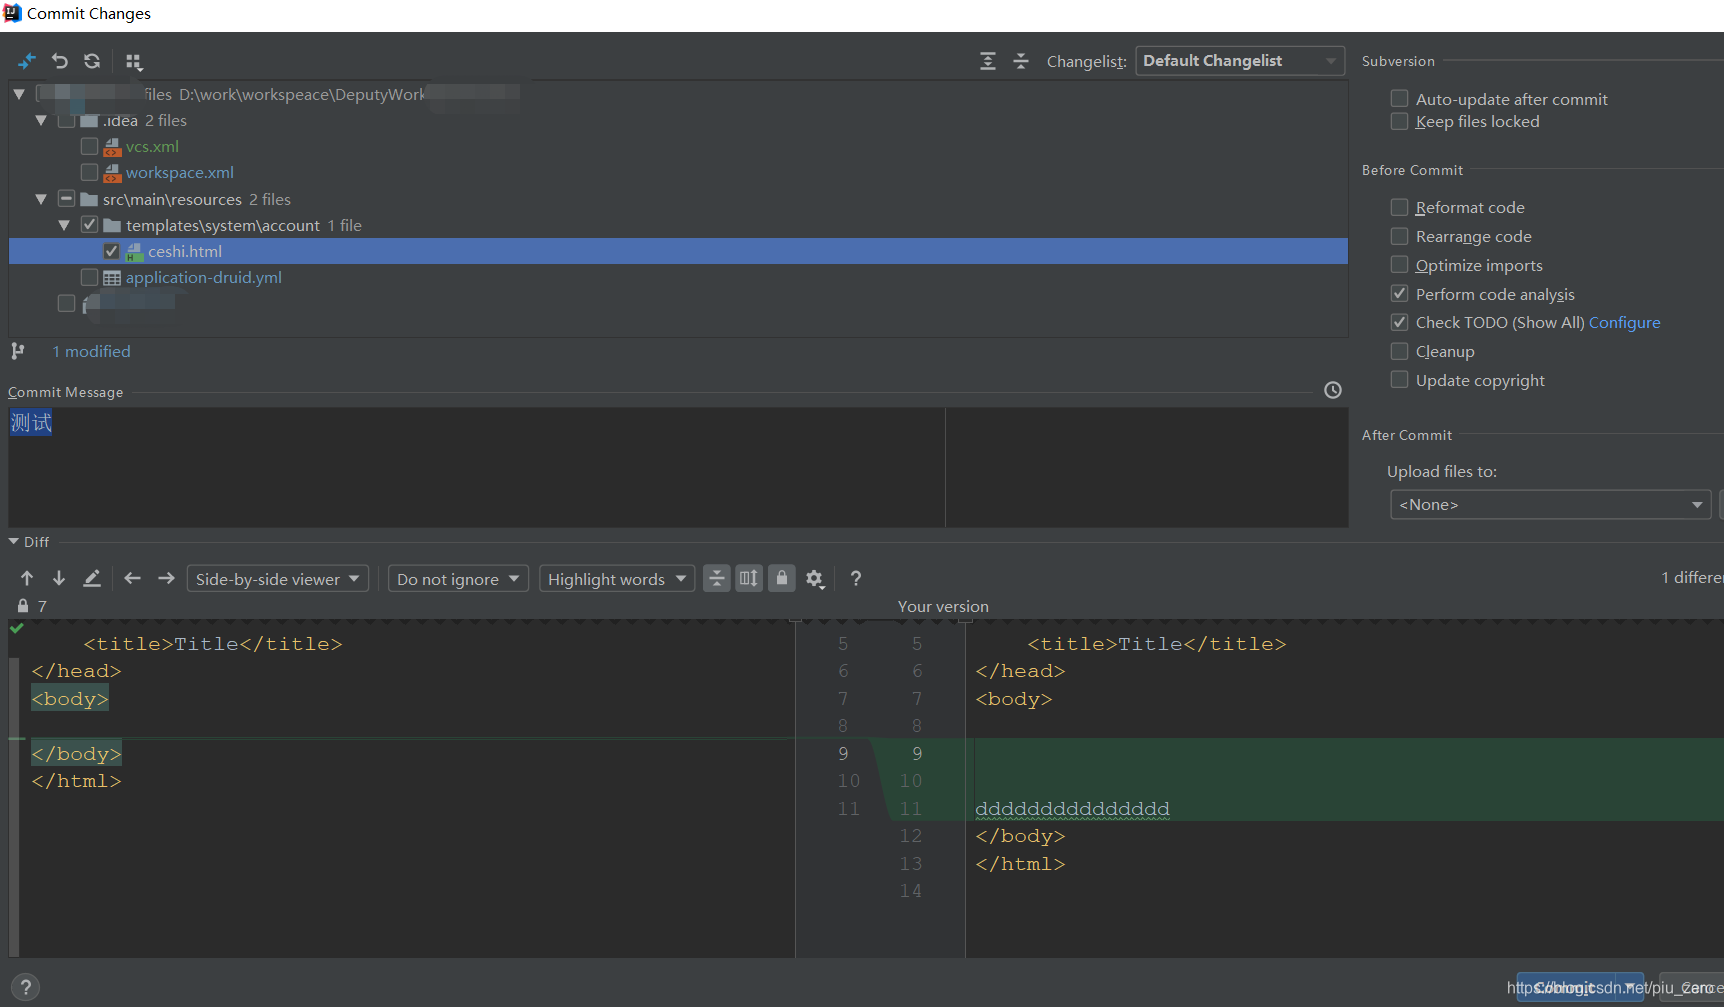The height and width of the screenshot is (1007, 1724).
Task: Select workspace.xml in changes tree
Action: point(180,172)
